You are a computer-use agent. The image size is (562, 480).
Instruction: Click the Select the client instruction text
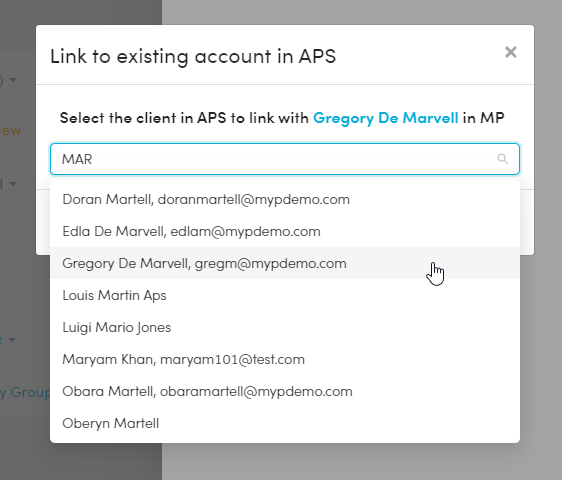tap(282, 118)
